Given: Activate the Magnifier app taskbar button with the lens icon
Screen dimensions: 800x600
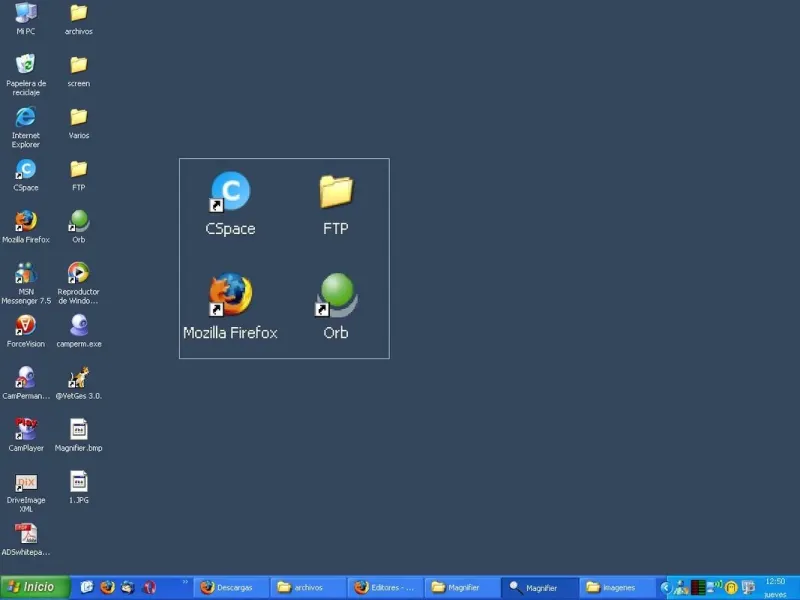Looking at the screenshot, I should [x=540, y=588].
